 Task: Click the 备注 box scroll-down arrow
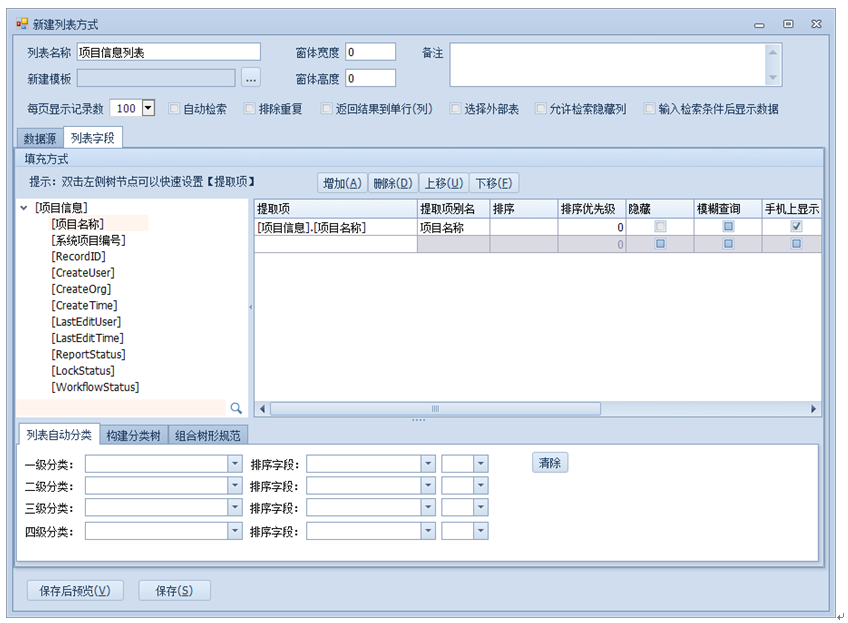772,78
